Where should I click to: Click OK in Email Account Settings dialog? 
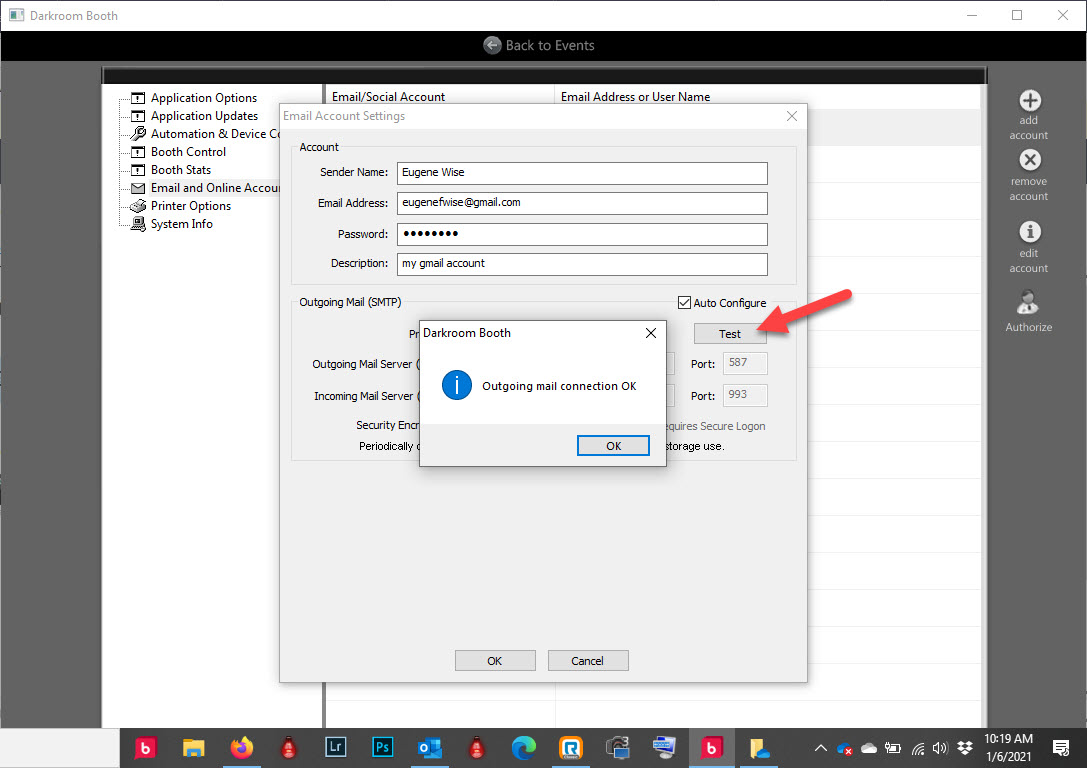coord(495,661)
